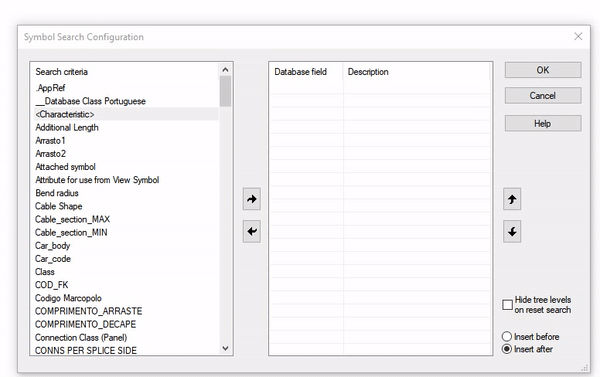The height and width of the screenshot is (377, 600).
Task: Click the Description column header
Action: [x=416, y=72]
